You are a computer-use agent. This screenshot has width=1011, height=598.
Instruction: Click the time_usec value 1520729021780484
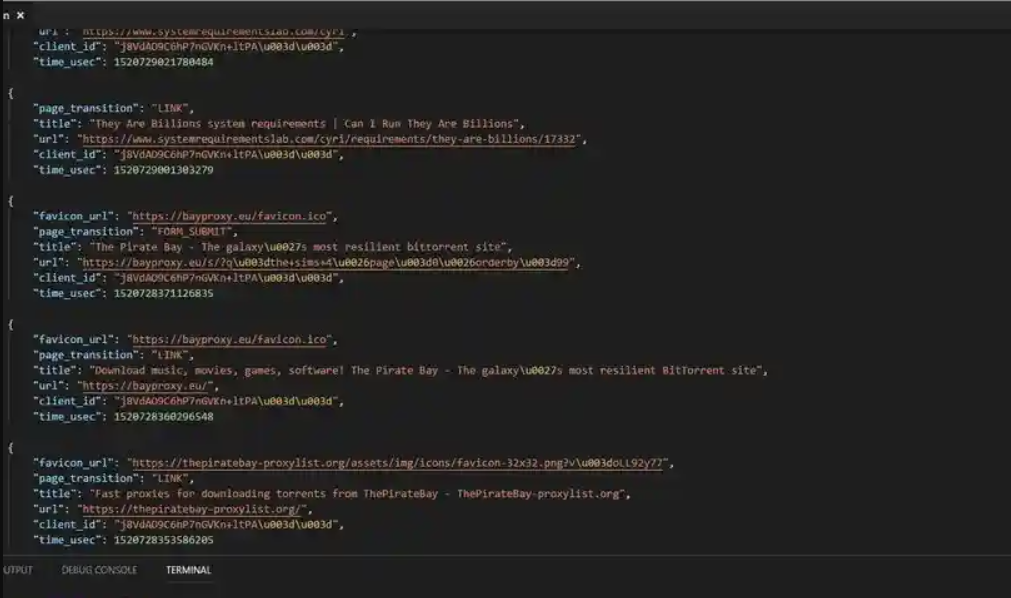163,62
